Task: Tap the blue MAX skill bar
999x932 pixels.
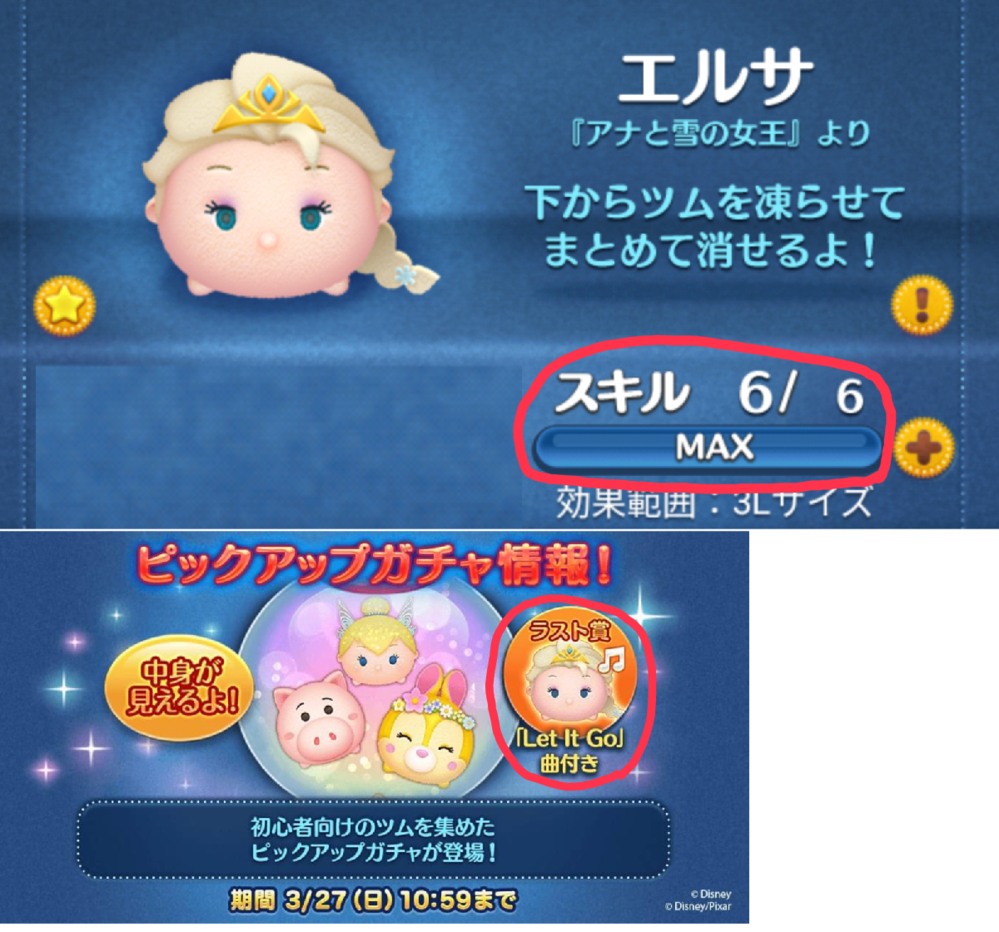Action: click(x=707, y=448)
